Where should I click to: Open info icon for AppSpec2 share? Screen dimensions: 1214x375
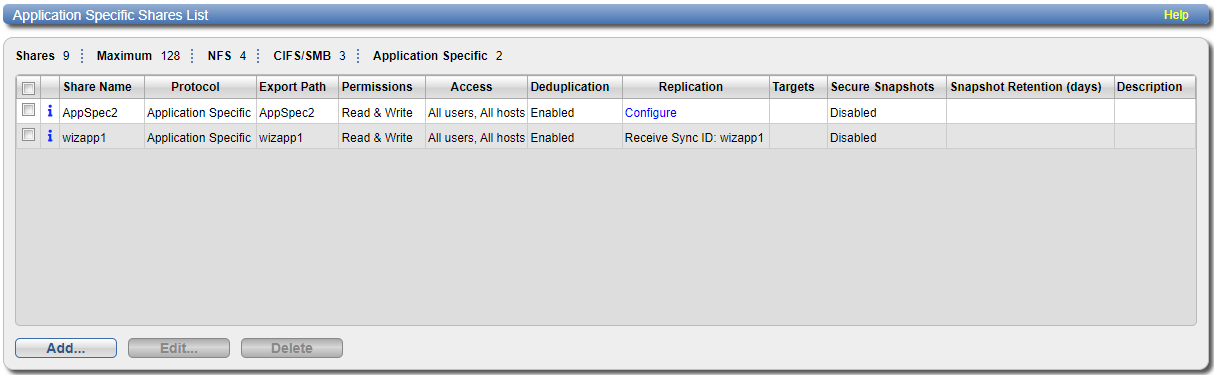point(50,112)
